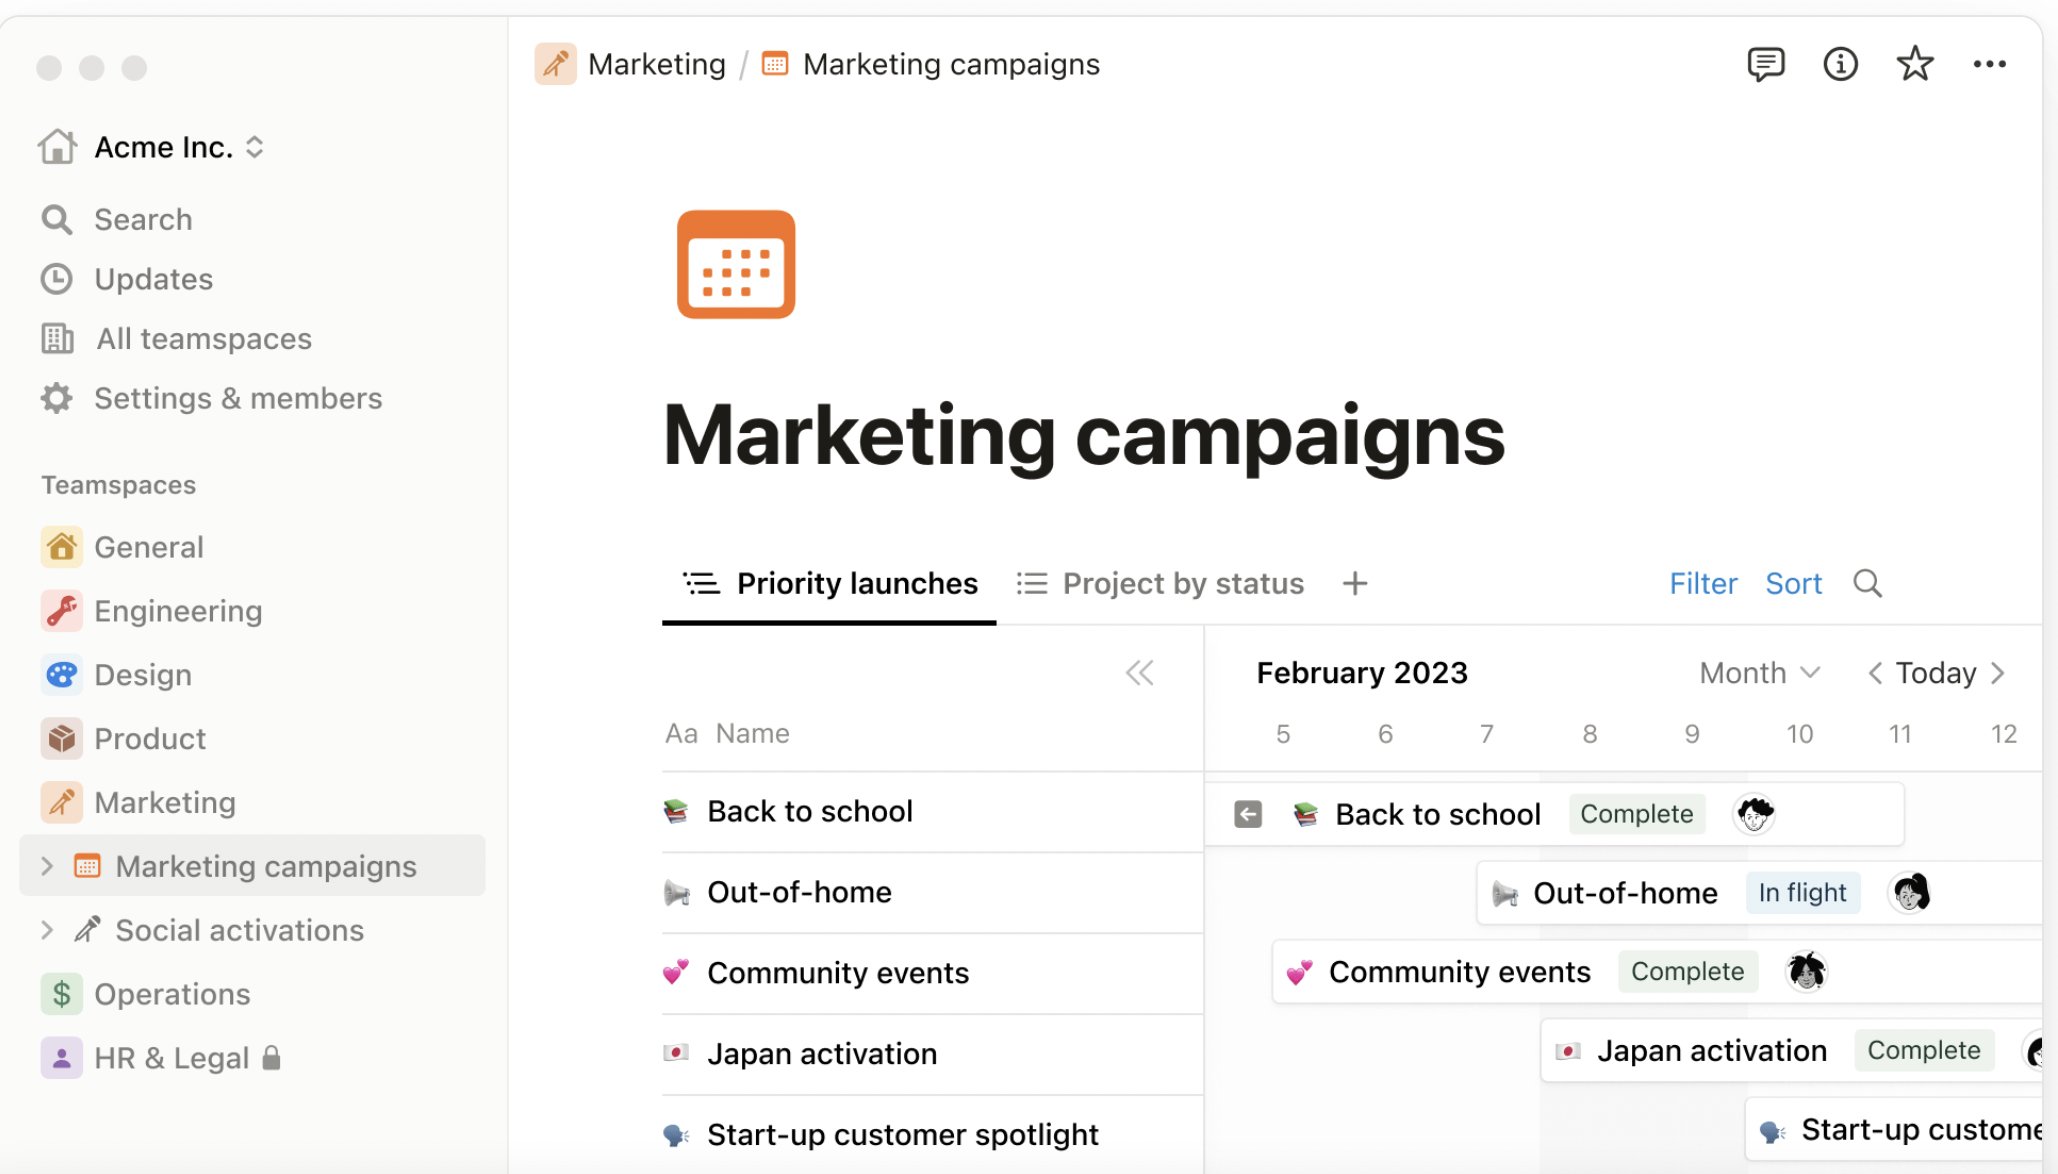Click the orange calendar page icon
2058x1174 pixels.
(736, 264)
